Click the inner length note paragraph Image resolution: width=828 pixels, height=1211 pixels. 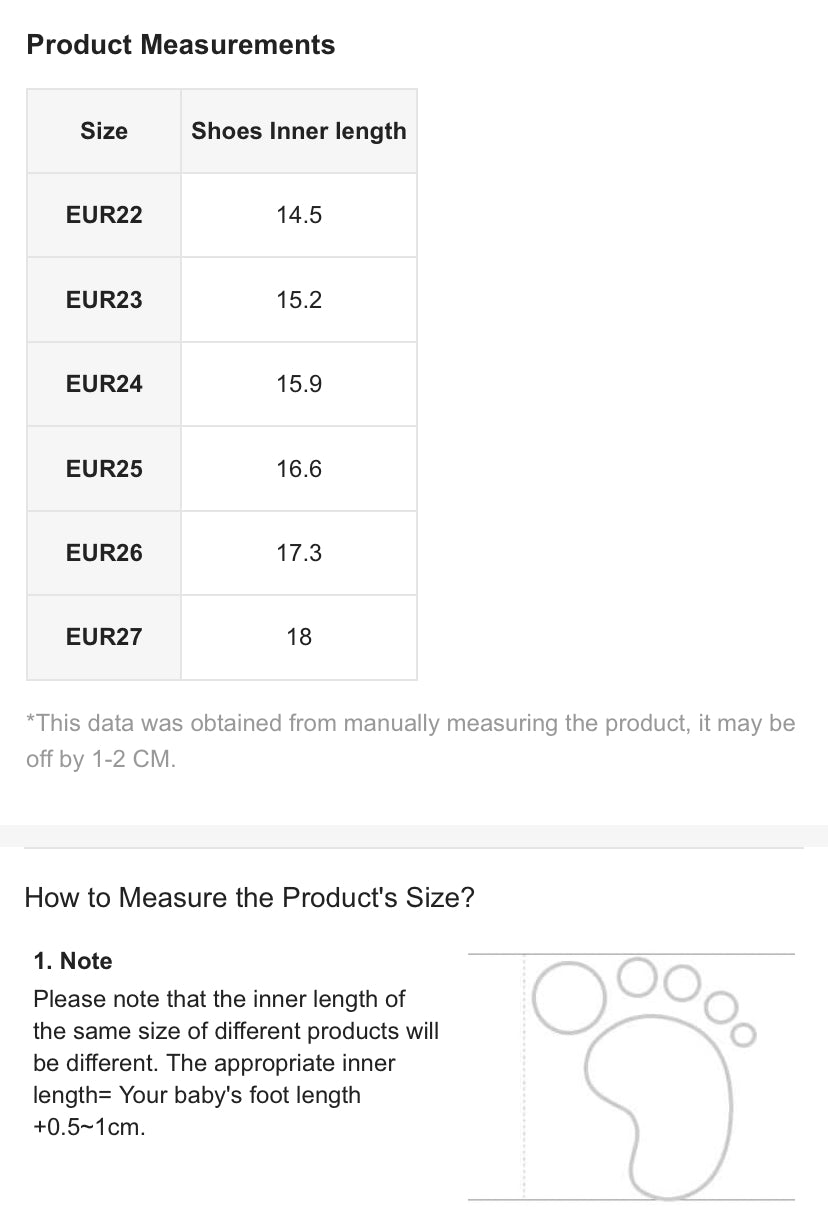point(236,1063)
